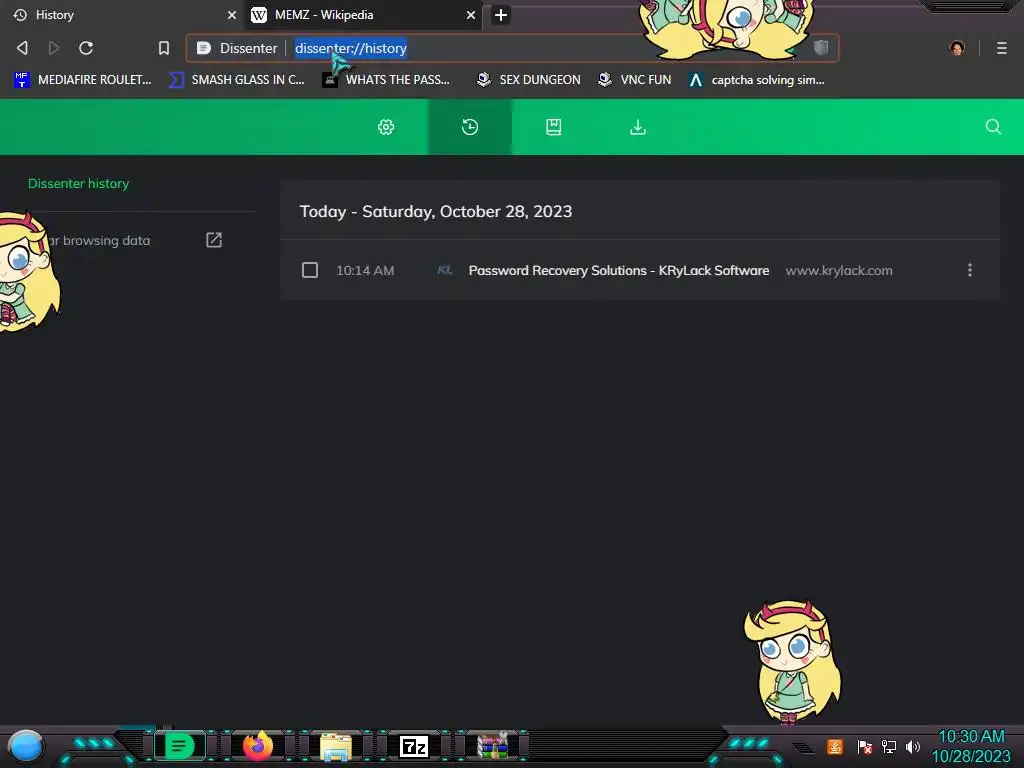Click the 10:14 AM timestamp
Image resolution: width=1024 pixels, height=768 pixels.
tap(365, 270)
